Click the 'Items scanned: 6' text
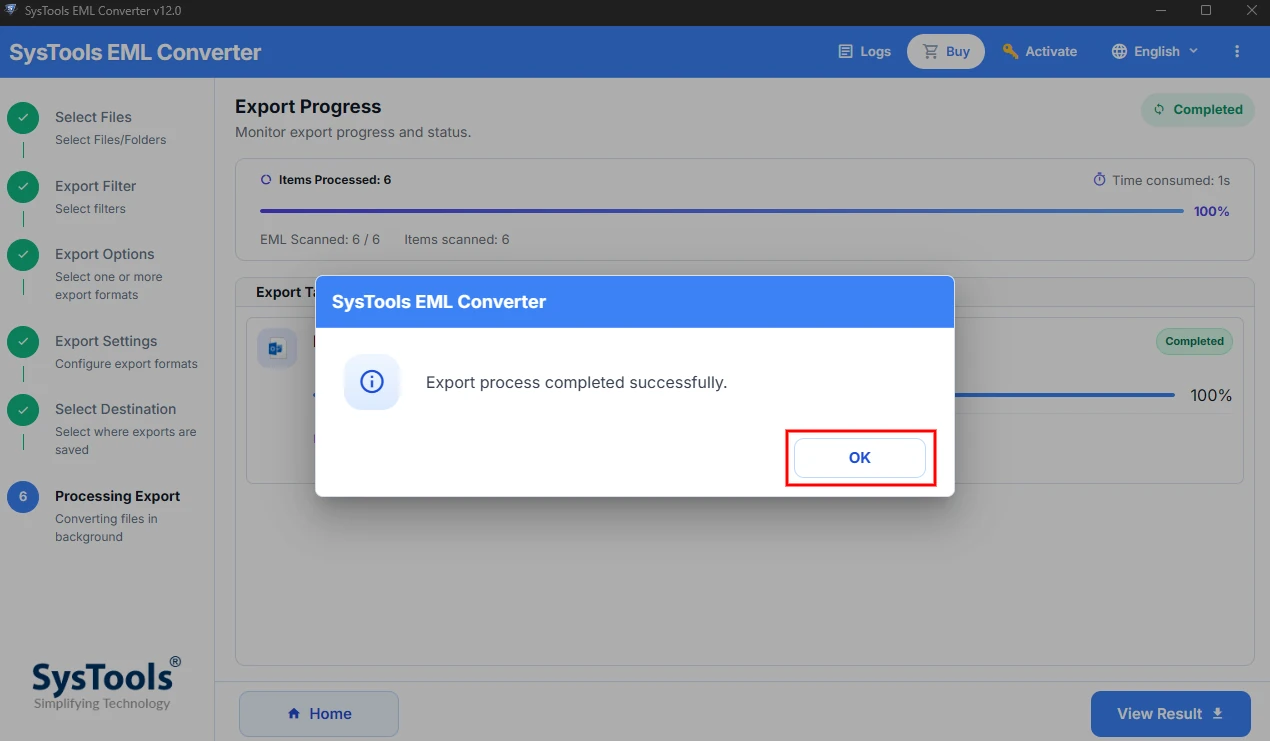Viewport: 1270px width, 741px height. 457,240
